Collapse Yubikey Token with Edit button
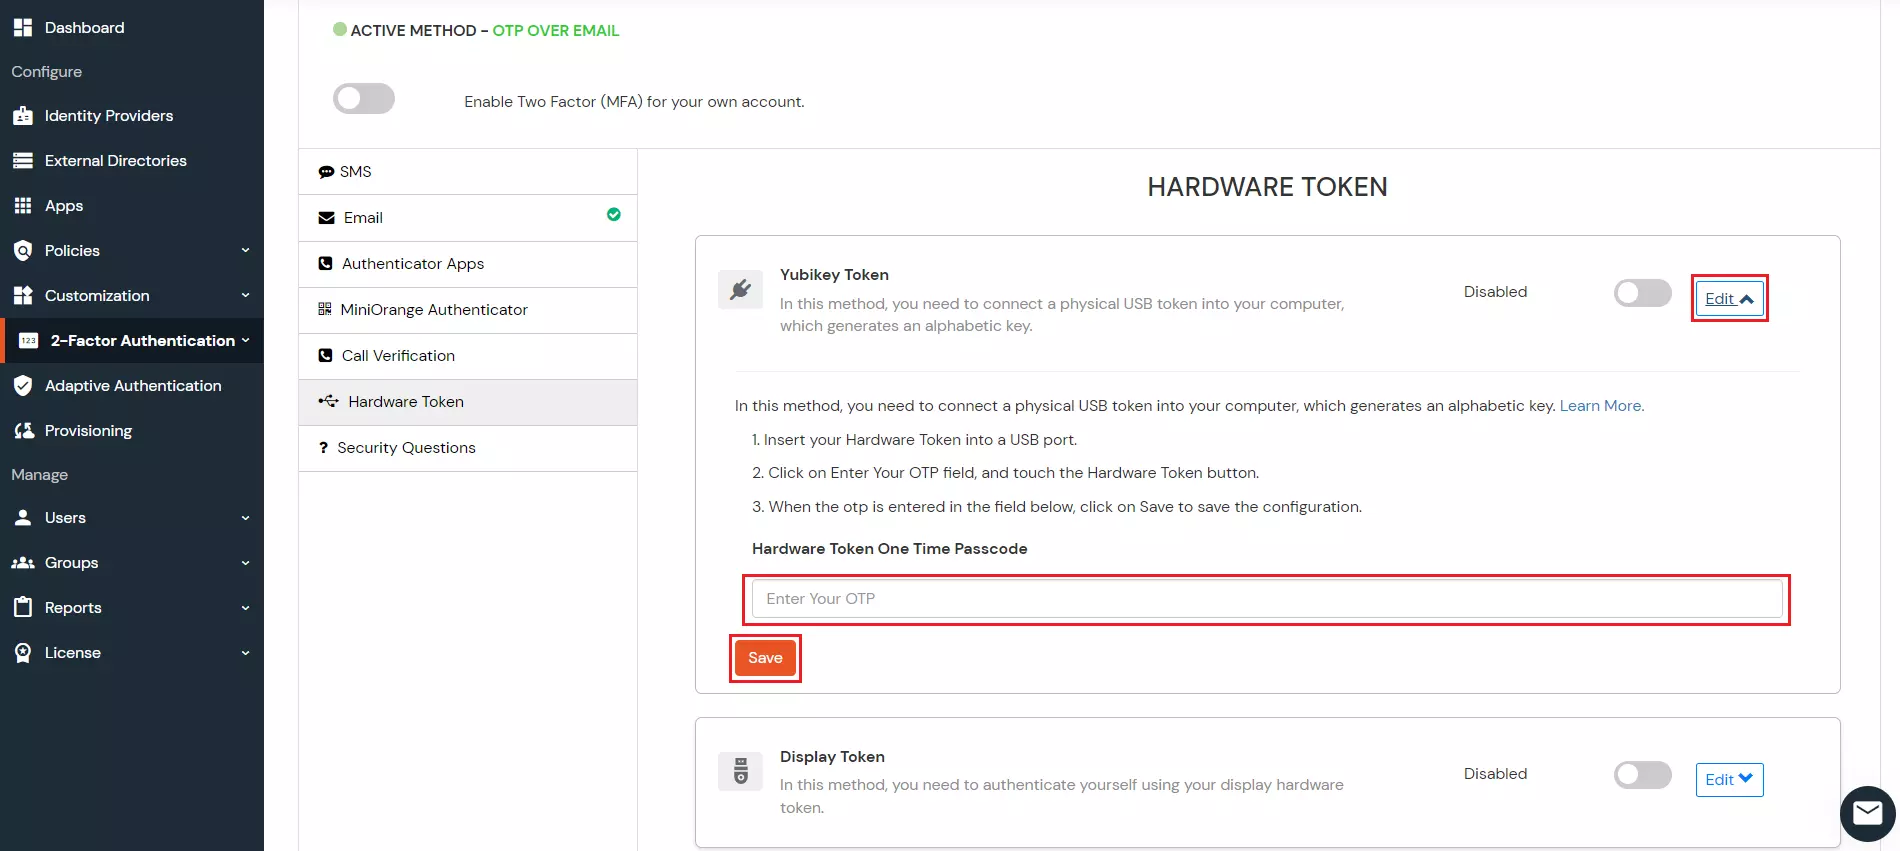This screenshot has height=851, width=1900. [1729, 298]
